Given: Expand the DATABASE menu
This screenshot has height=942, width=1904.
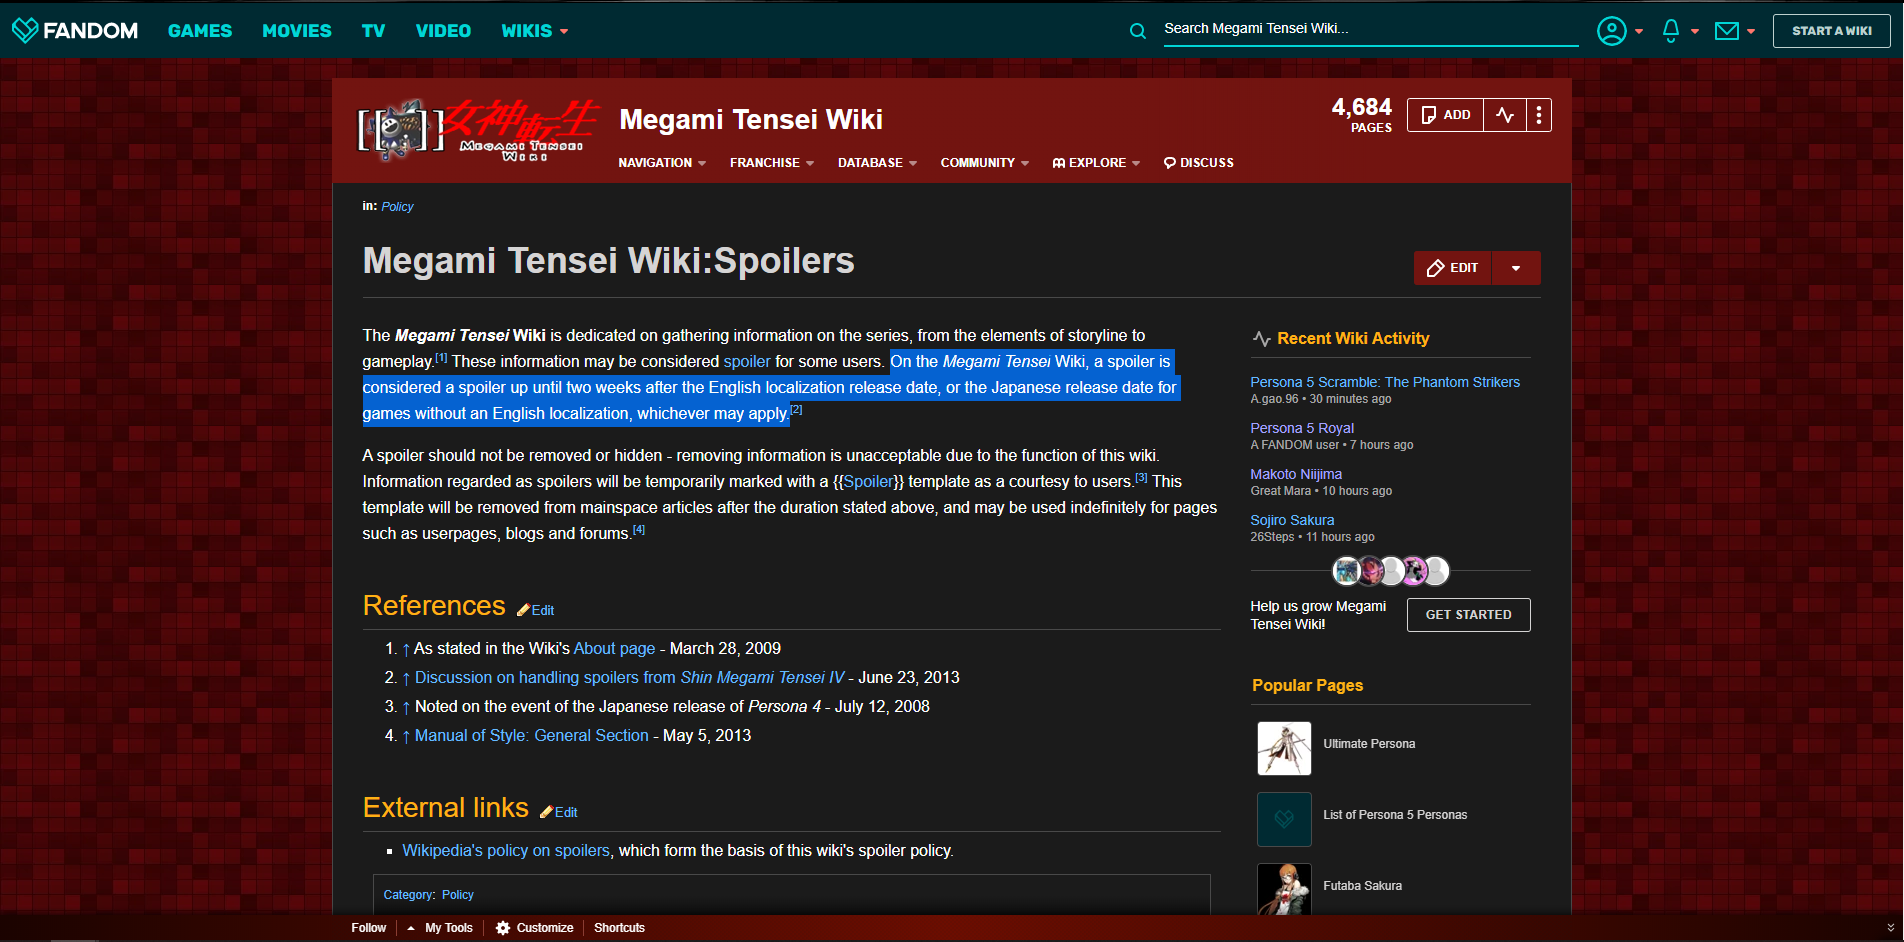Looking at the screenshot, I should (x=877, y=163).
